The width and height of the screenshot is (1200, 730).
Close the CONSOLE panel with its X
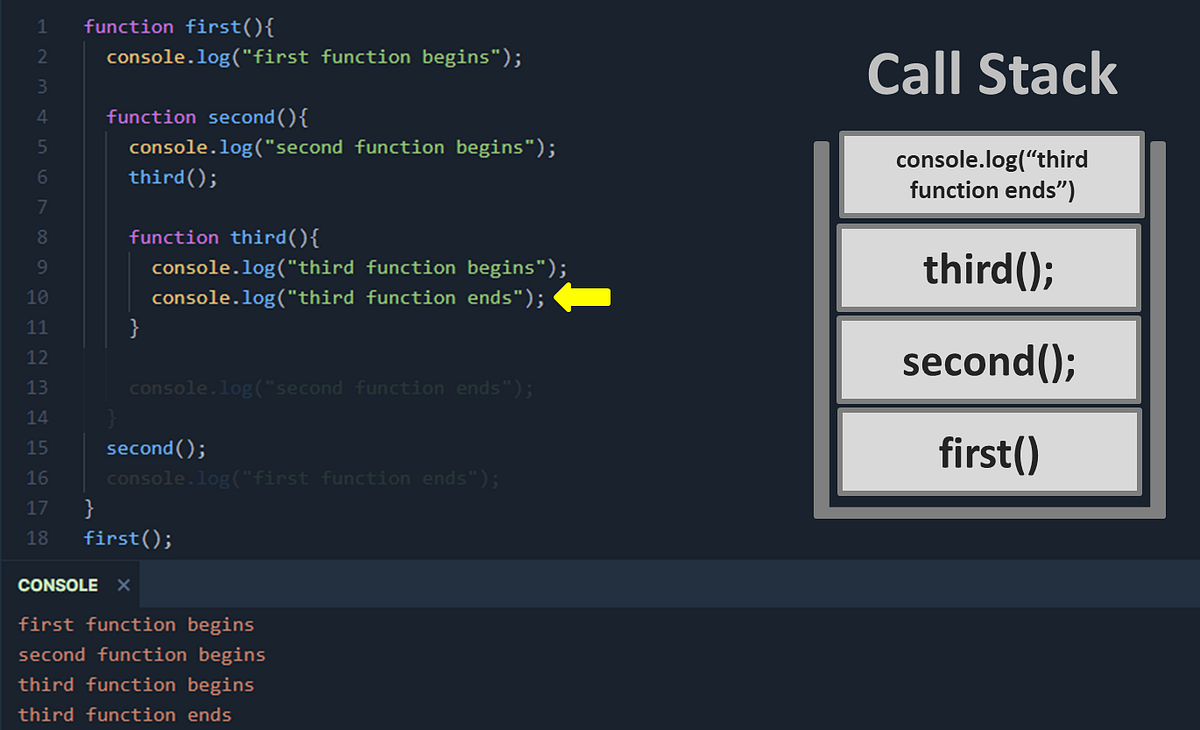point(123,585)
